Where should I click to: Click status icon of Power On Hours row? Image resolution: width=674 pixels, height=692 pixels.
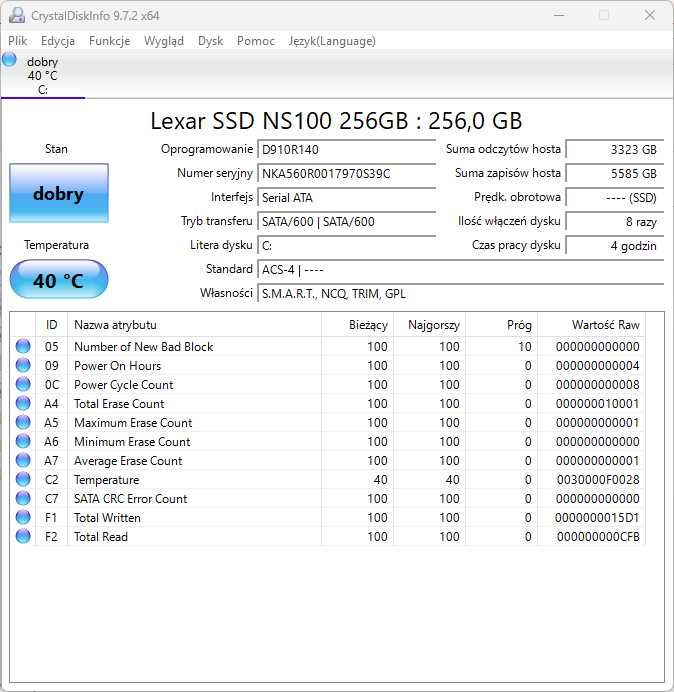tap(23, 365)
